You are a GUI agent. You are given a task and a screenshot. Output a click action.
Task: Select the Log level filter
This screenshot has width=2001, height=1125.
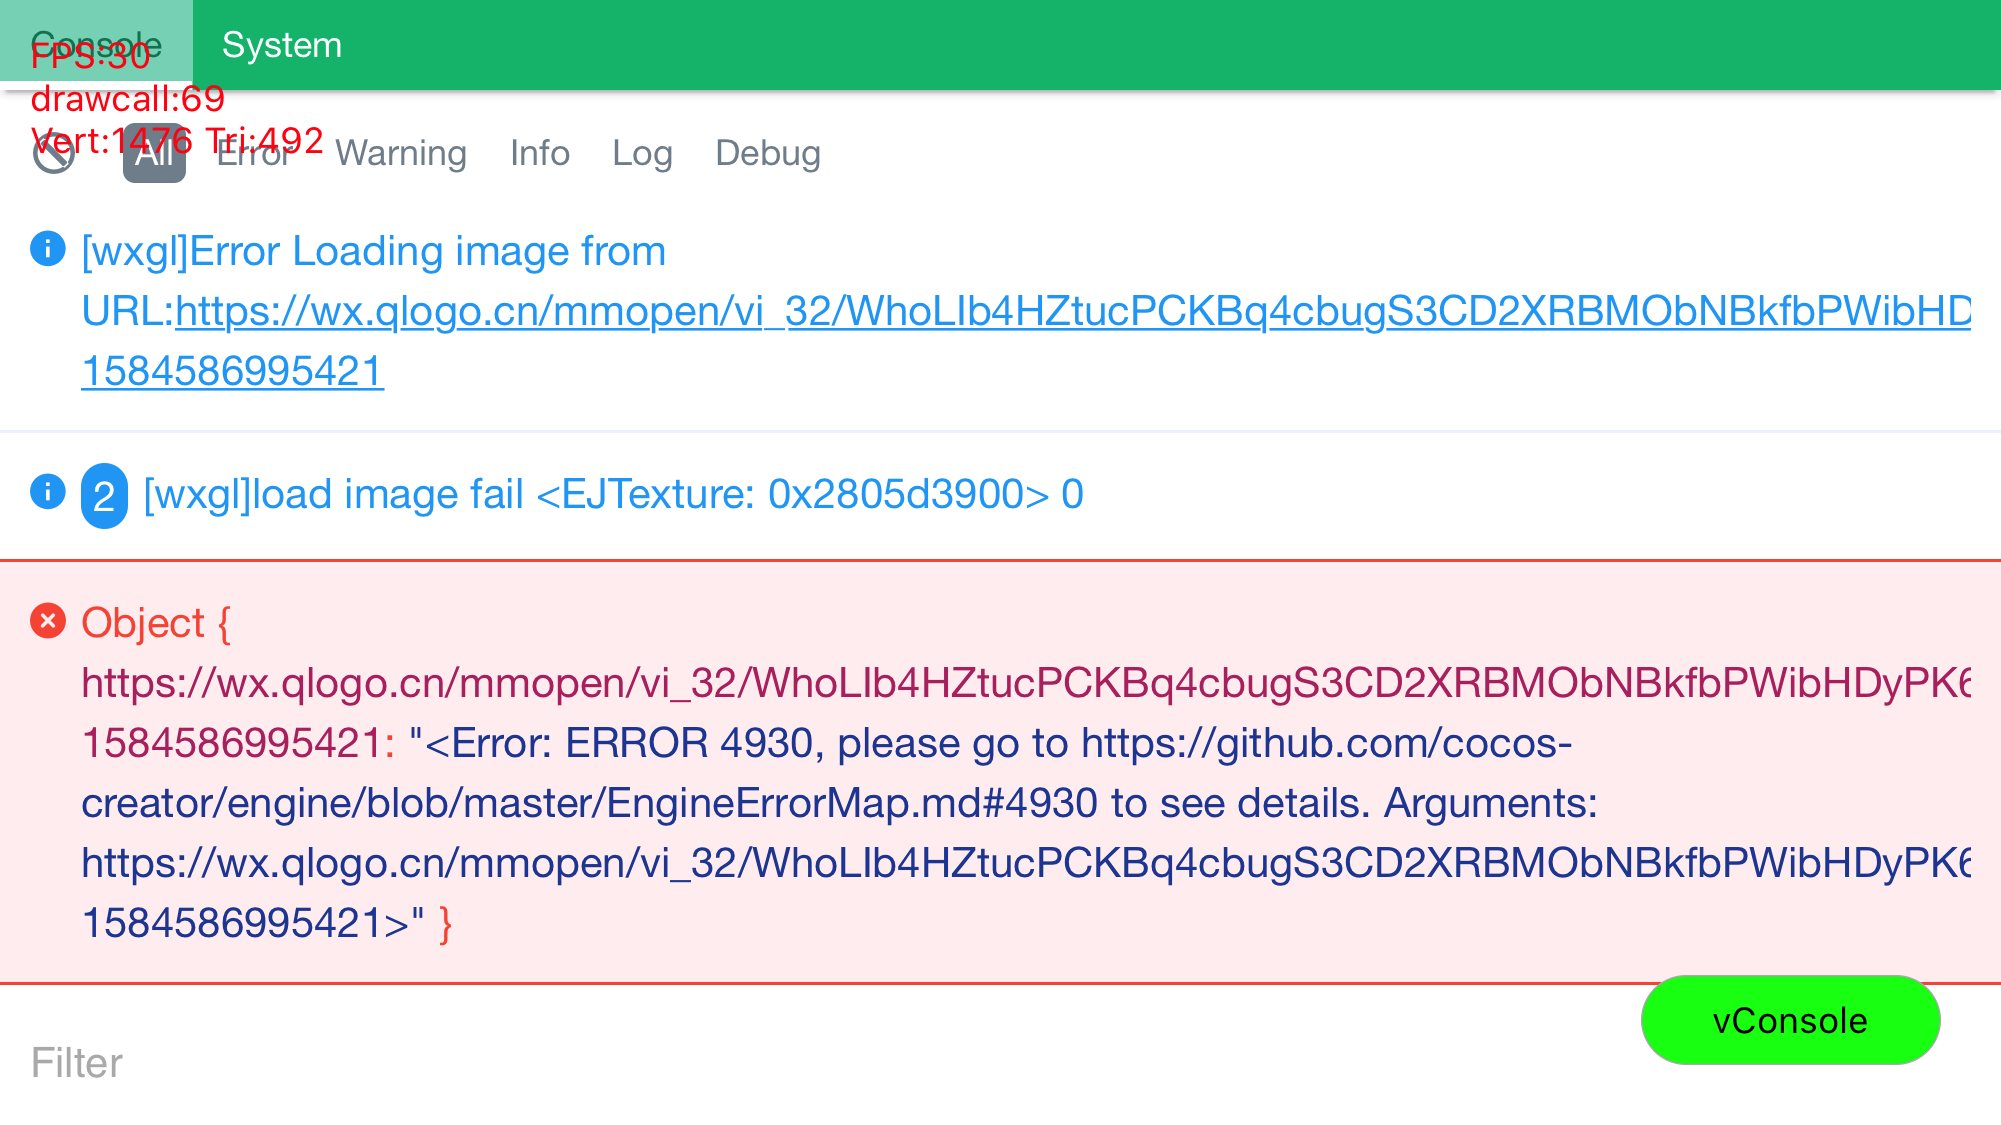pyautogui.click(x=642, y=153)
